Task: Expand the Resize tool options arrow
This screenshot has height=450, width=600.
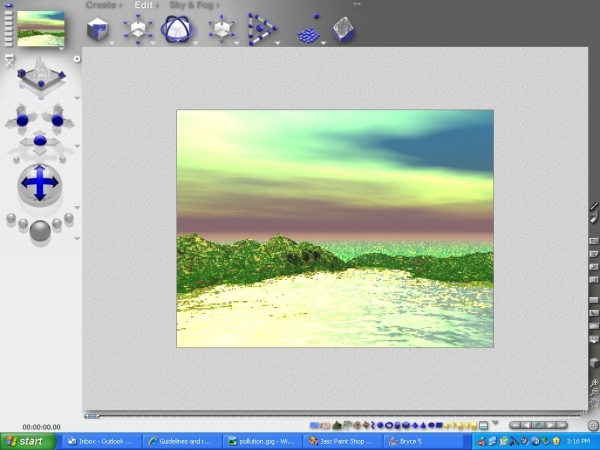Action: (153, 43)
